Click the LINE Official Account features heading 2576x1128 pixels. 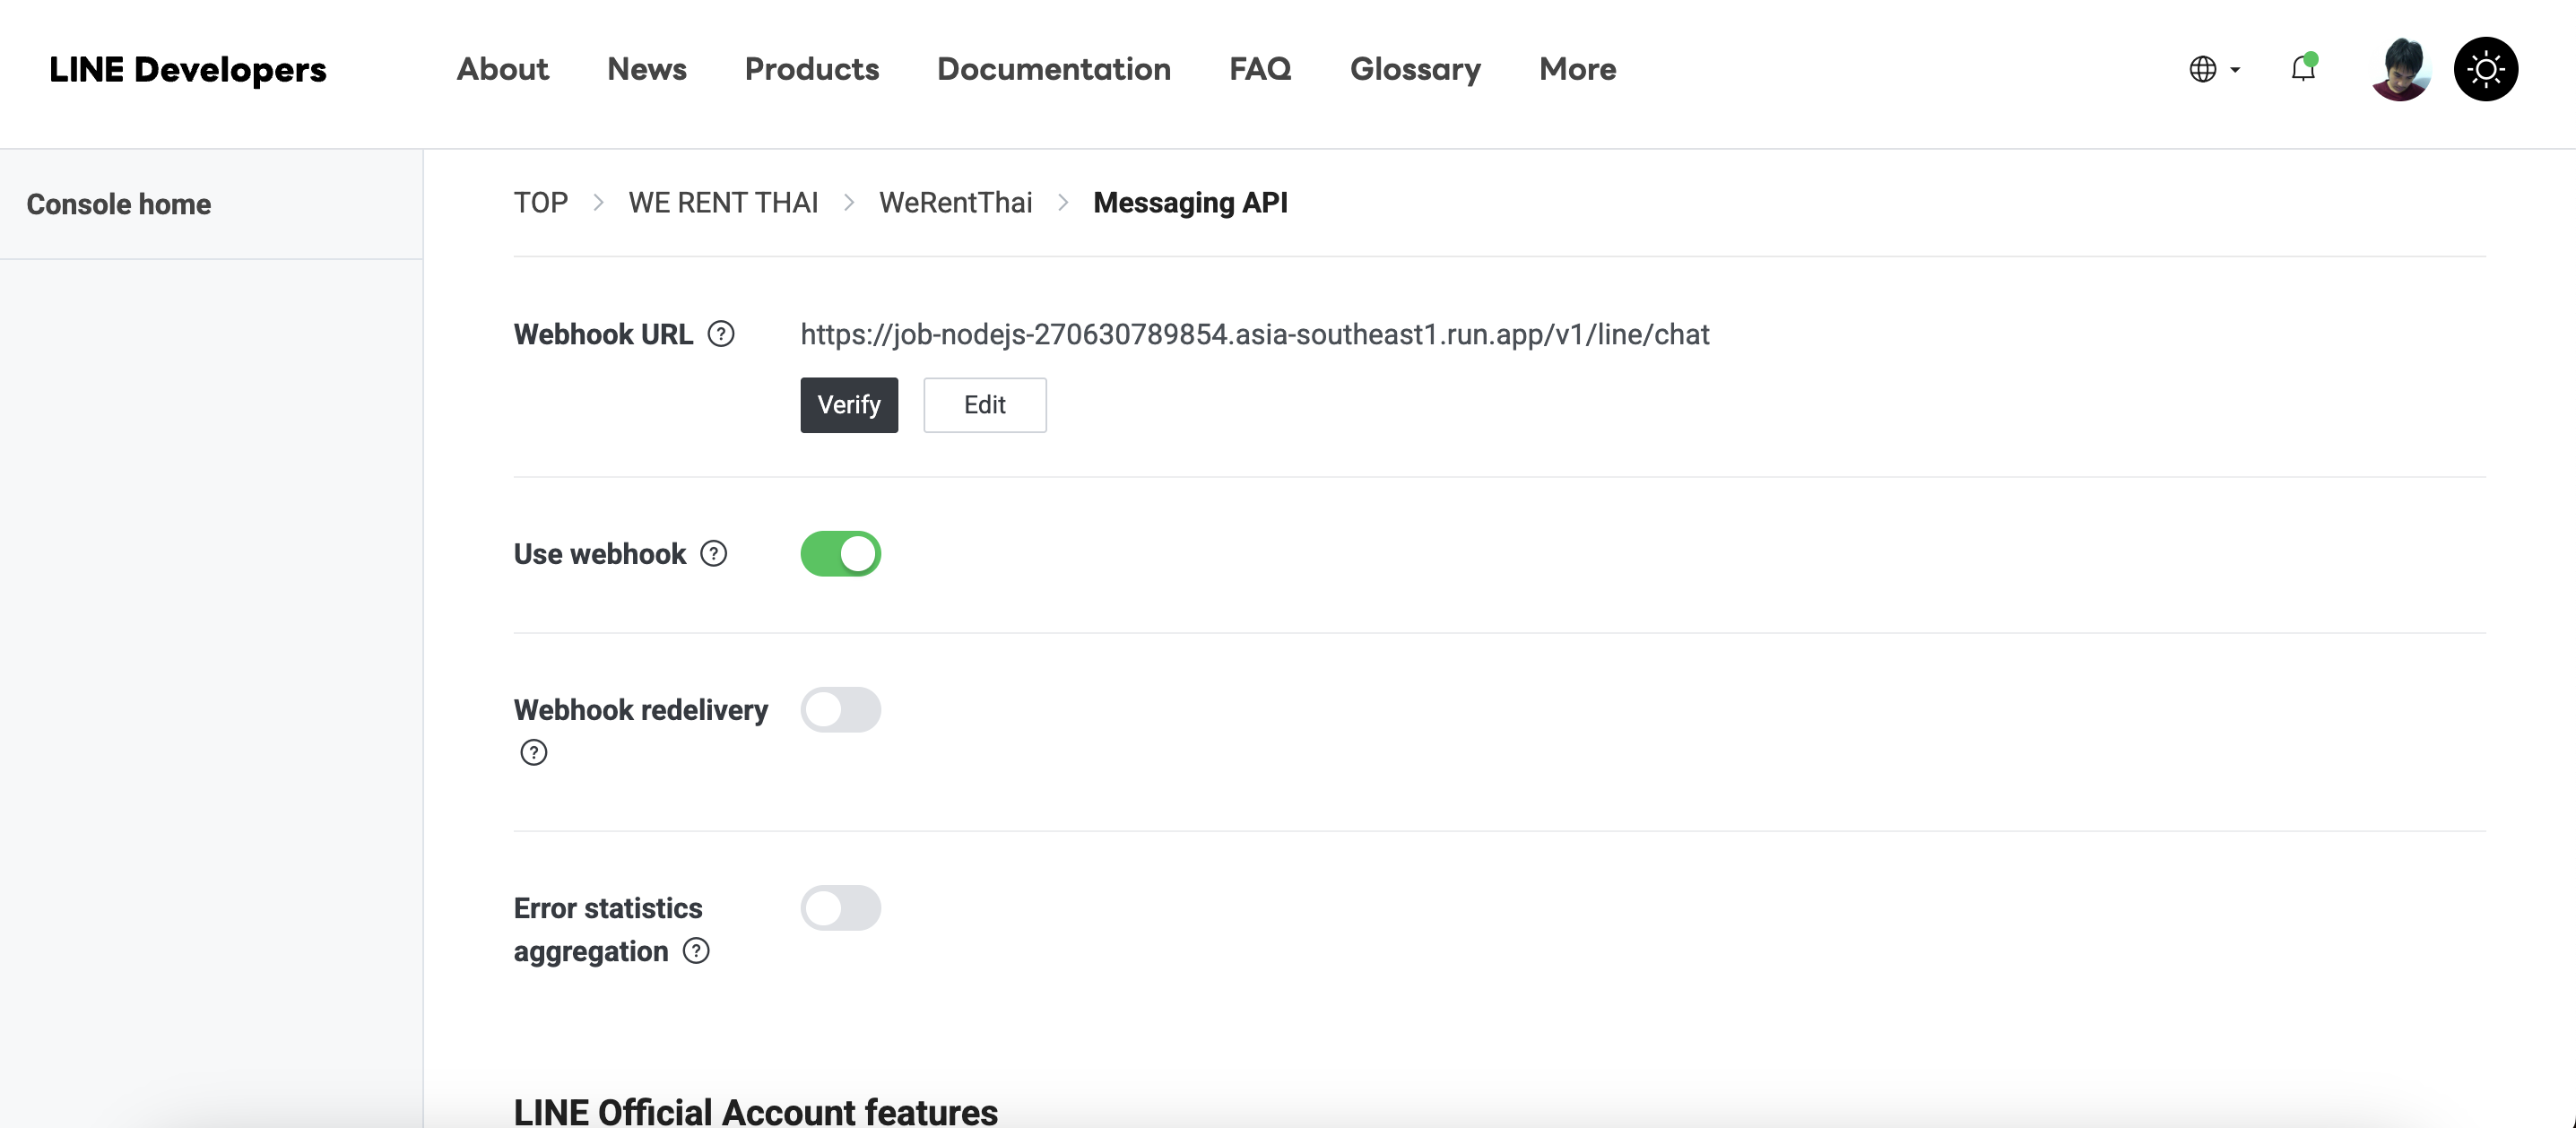tap(756, 1111)
